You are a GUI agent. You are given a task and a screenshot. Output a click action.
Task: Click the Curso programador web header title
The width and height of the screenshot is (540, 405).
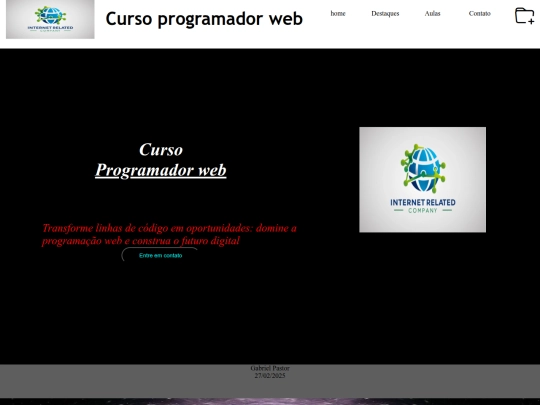(x=204, y=19)
